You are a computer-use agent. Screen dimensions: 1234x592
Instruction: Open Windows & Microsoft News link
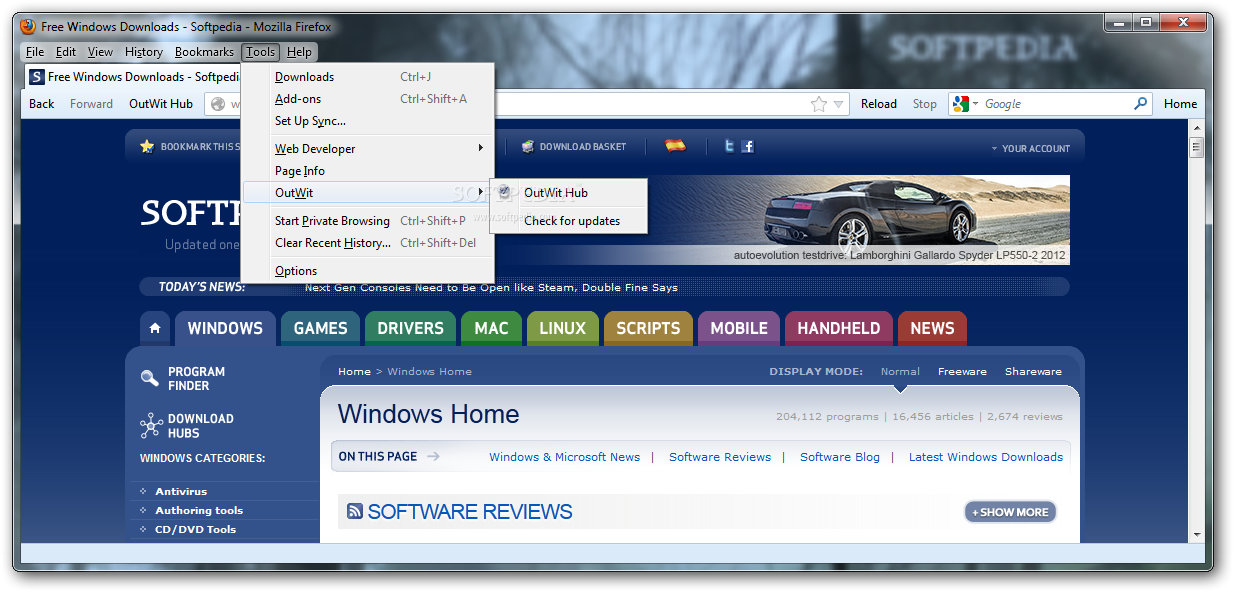564,457
